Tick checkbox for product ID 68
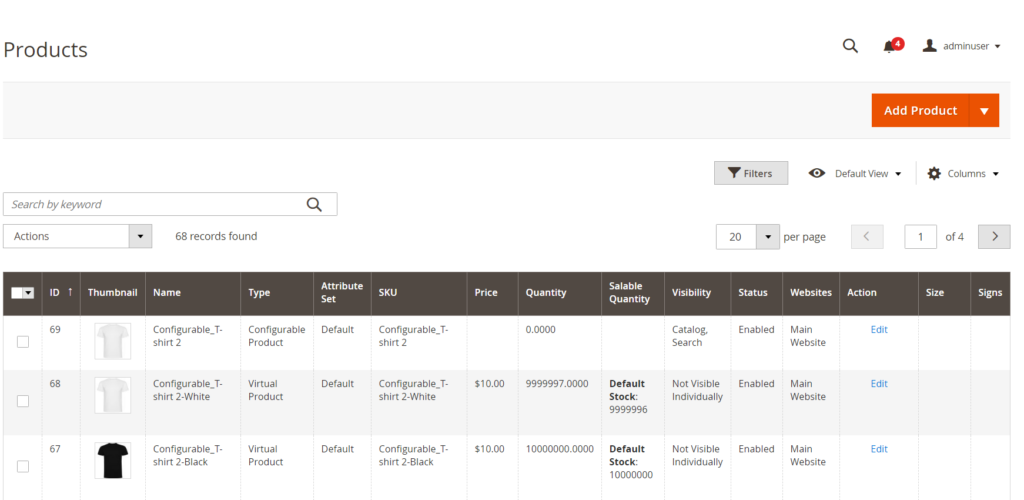 pyautogui.click(x=23, y=401)
